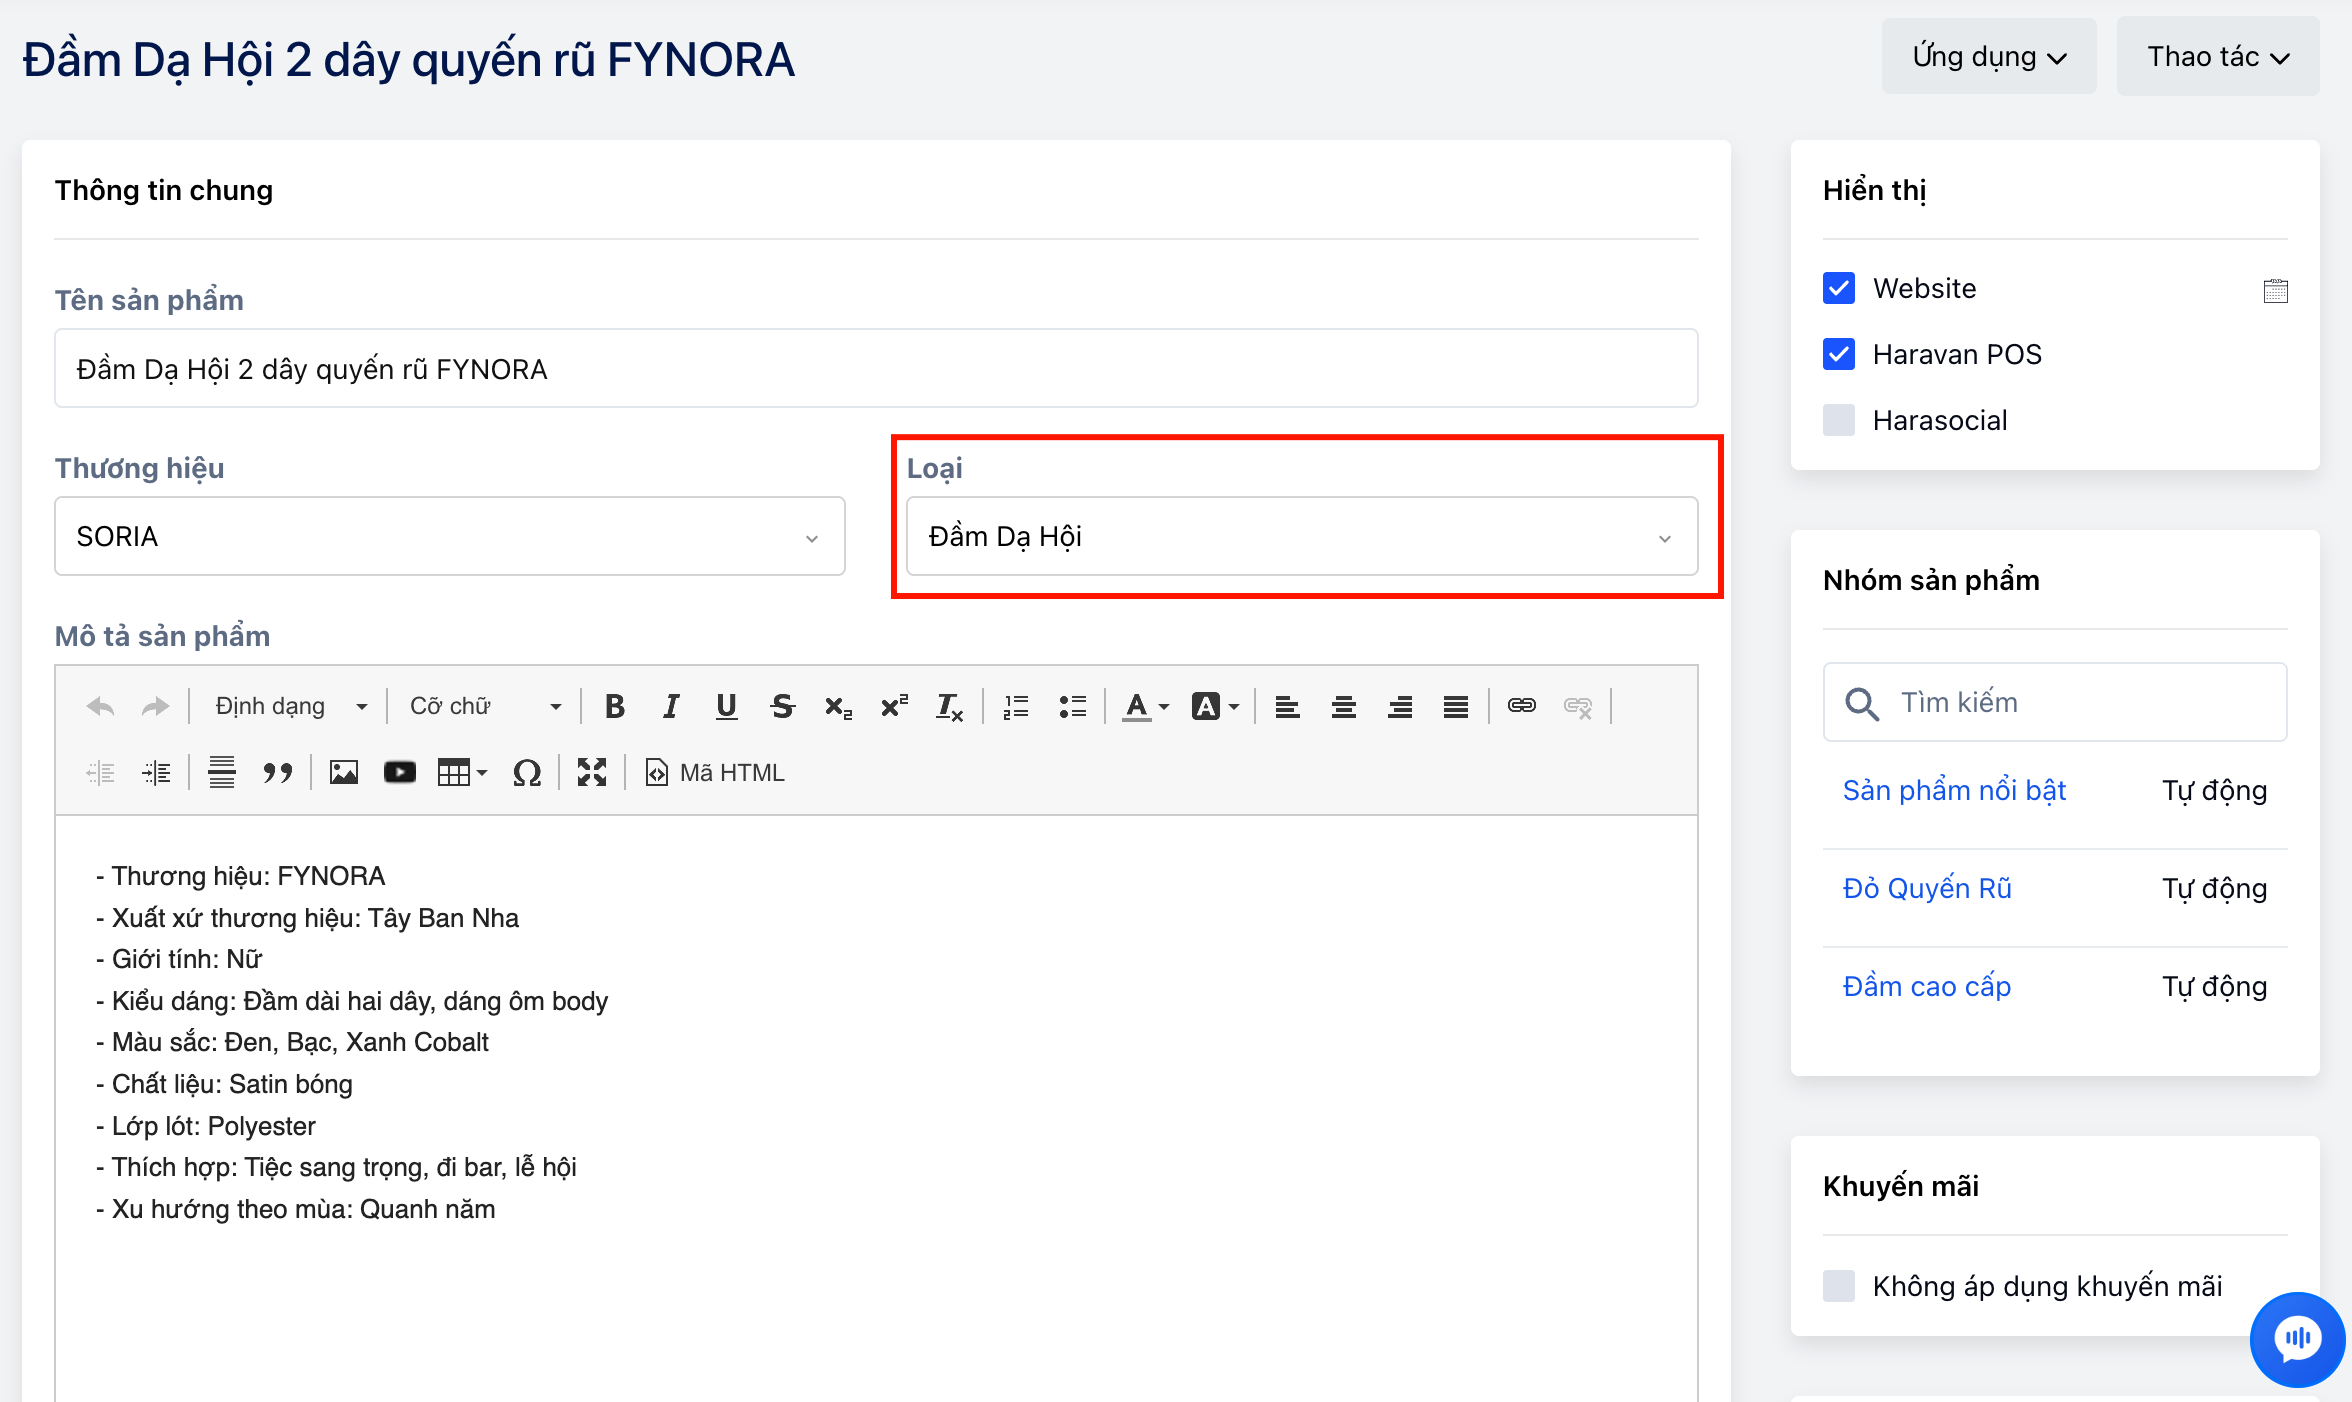Check Không áp dụng khuyến mãi
2352x1402 pixels.
click(x=1839, y=1286)
